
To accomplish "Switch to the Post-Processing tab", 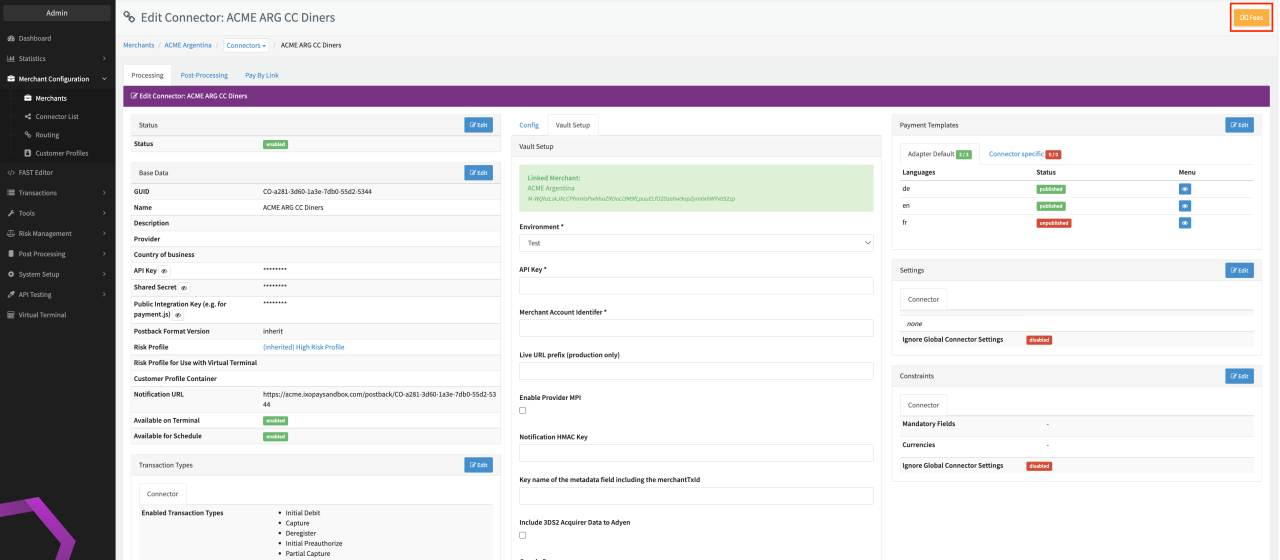I will (204, 75).
